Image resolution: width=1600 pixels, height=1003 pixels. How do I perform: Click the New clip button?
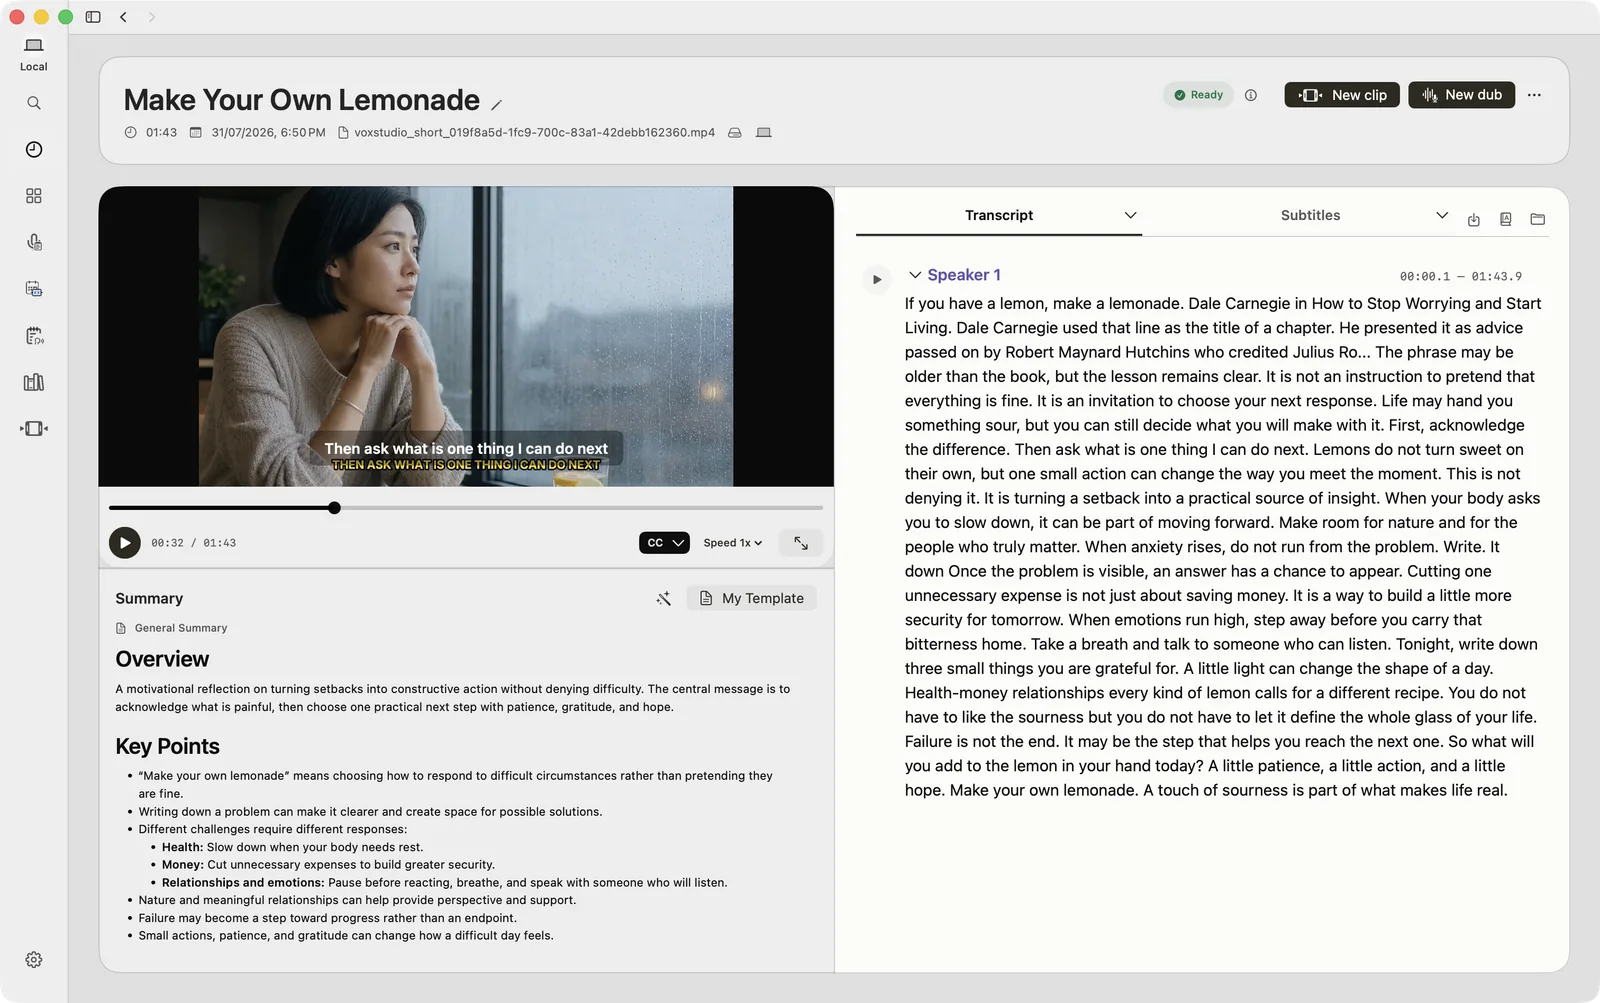tap(1342, 95)
